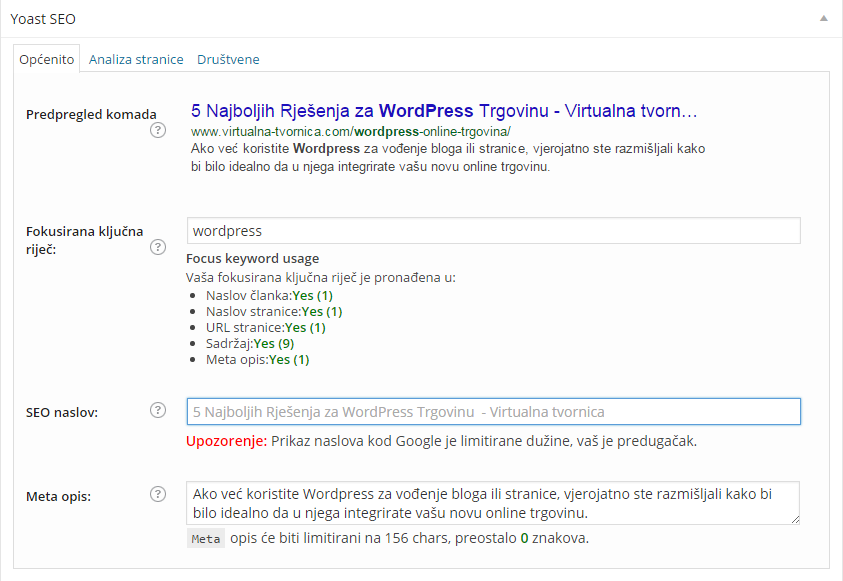Viewport: 843px width, 581px height.
Task: Collapse the Yoast SEO panel arrow
Action: coord(823,18)
